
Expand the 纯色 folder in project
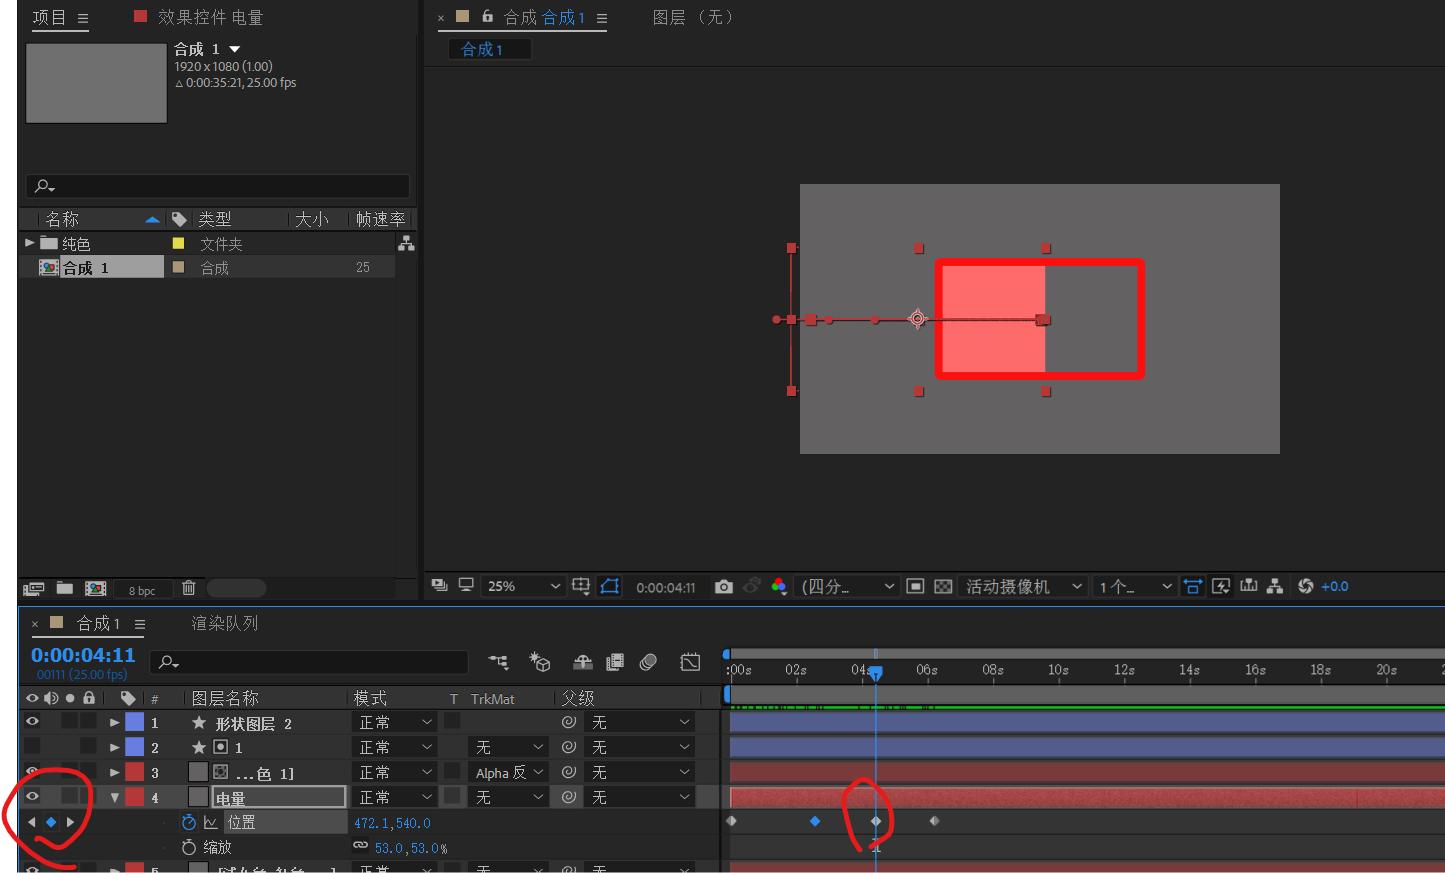pyautogui.click(x=30, y=243)
